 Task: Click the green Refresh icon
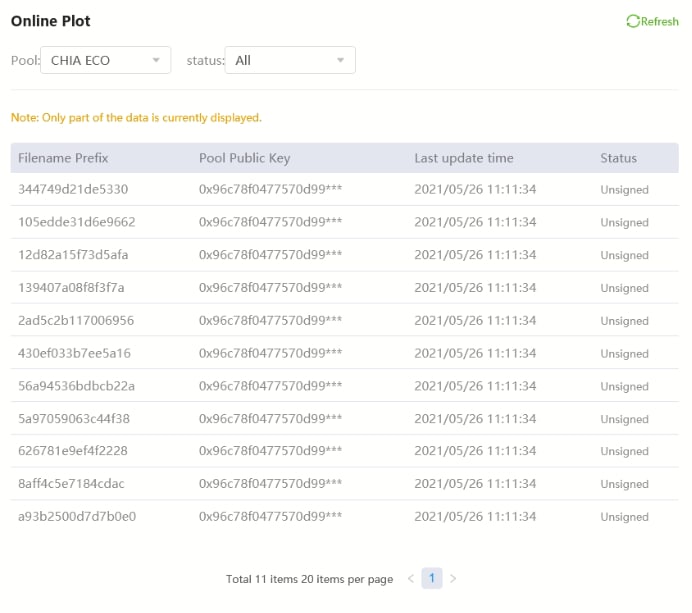(x=632, y=21)
